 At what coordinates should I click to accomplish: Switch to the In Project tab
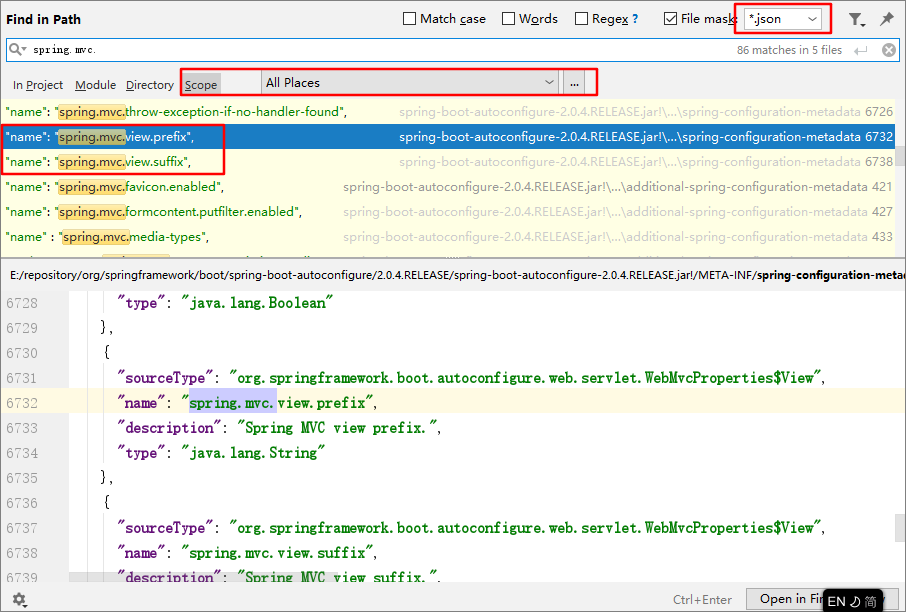tap(38, 85)
